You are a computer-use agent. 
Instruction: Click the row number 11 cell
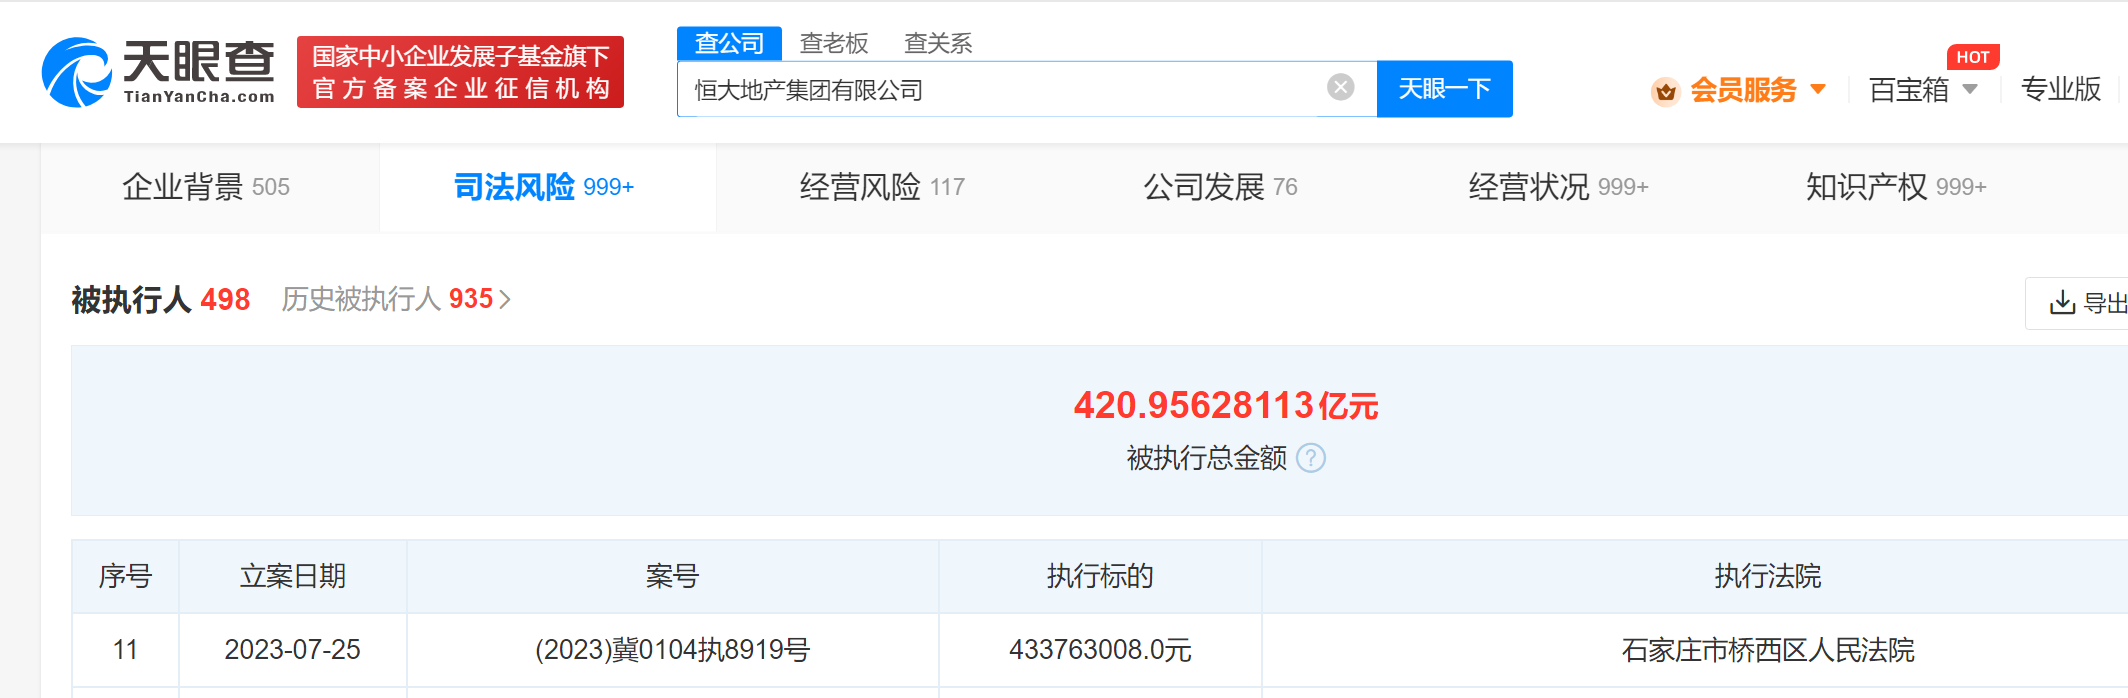[125, 650]
